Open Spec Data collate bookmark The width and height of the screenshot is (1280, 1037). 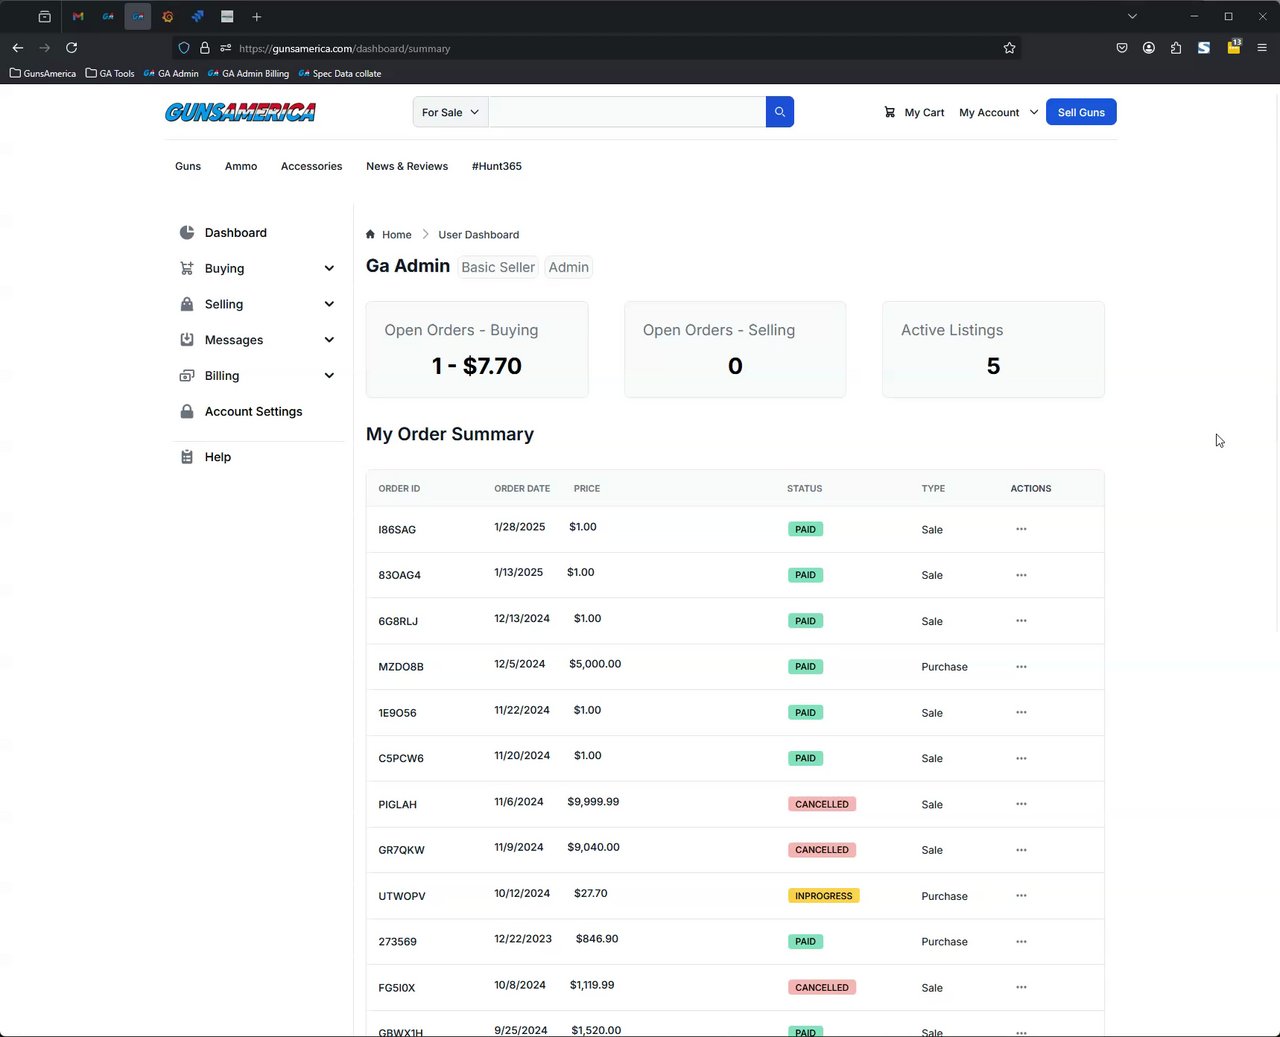pos(340,73)
